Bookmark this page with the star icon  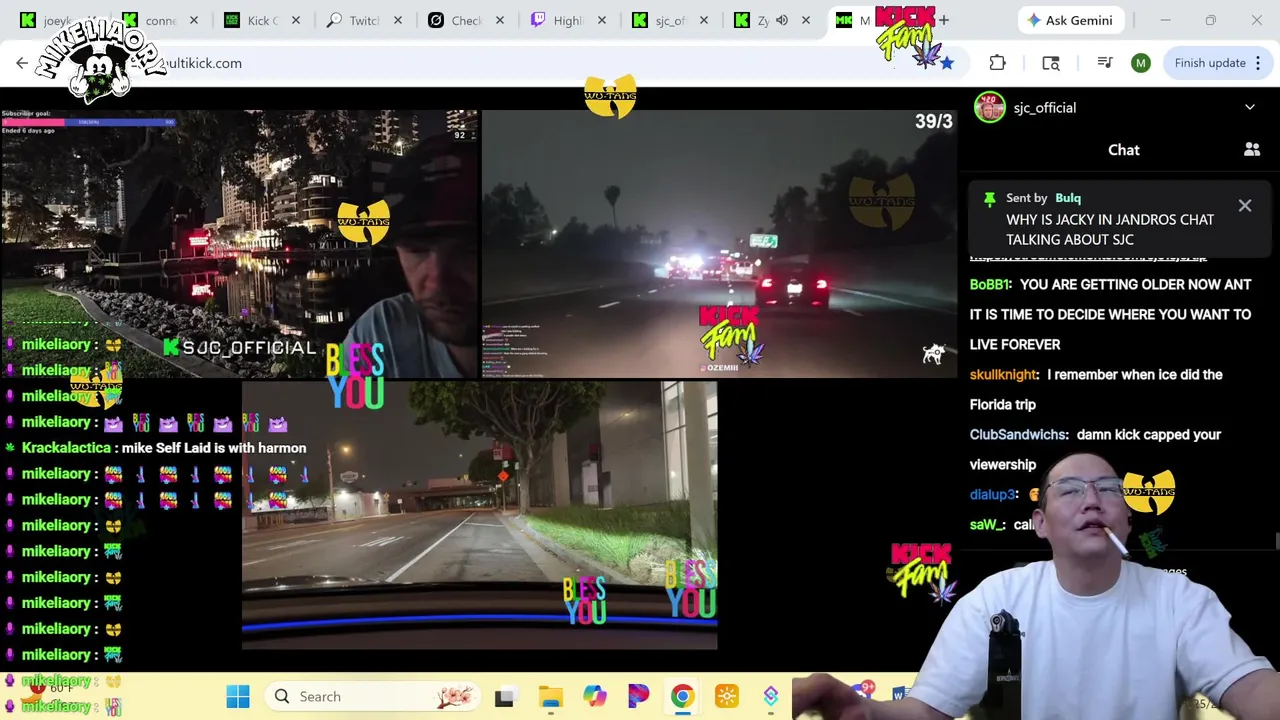[947, 63]
